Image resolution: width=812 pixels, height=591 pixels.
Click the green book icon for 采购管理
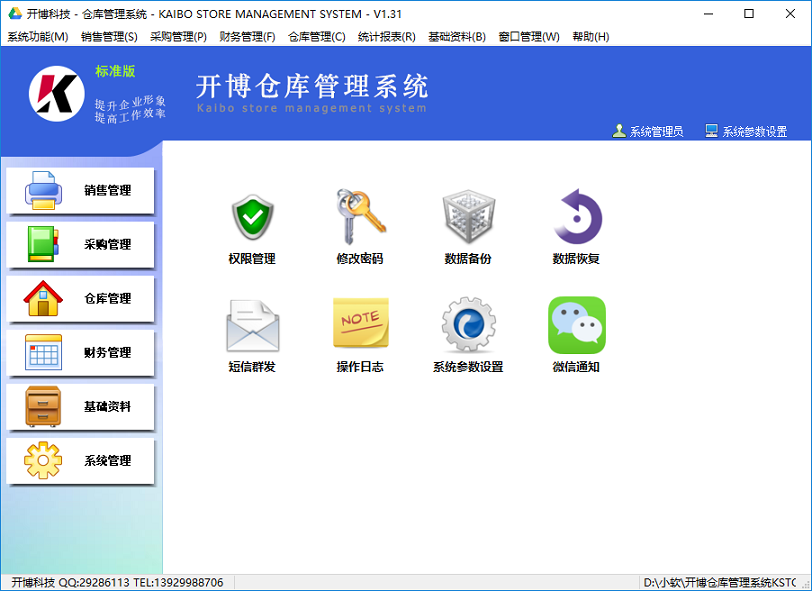tap(43, 244)
